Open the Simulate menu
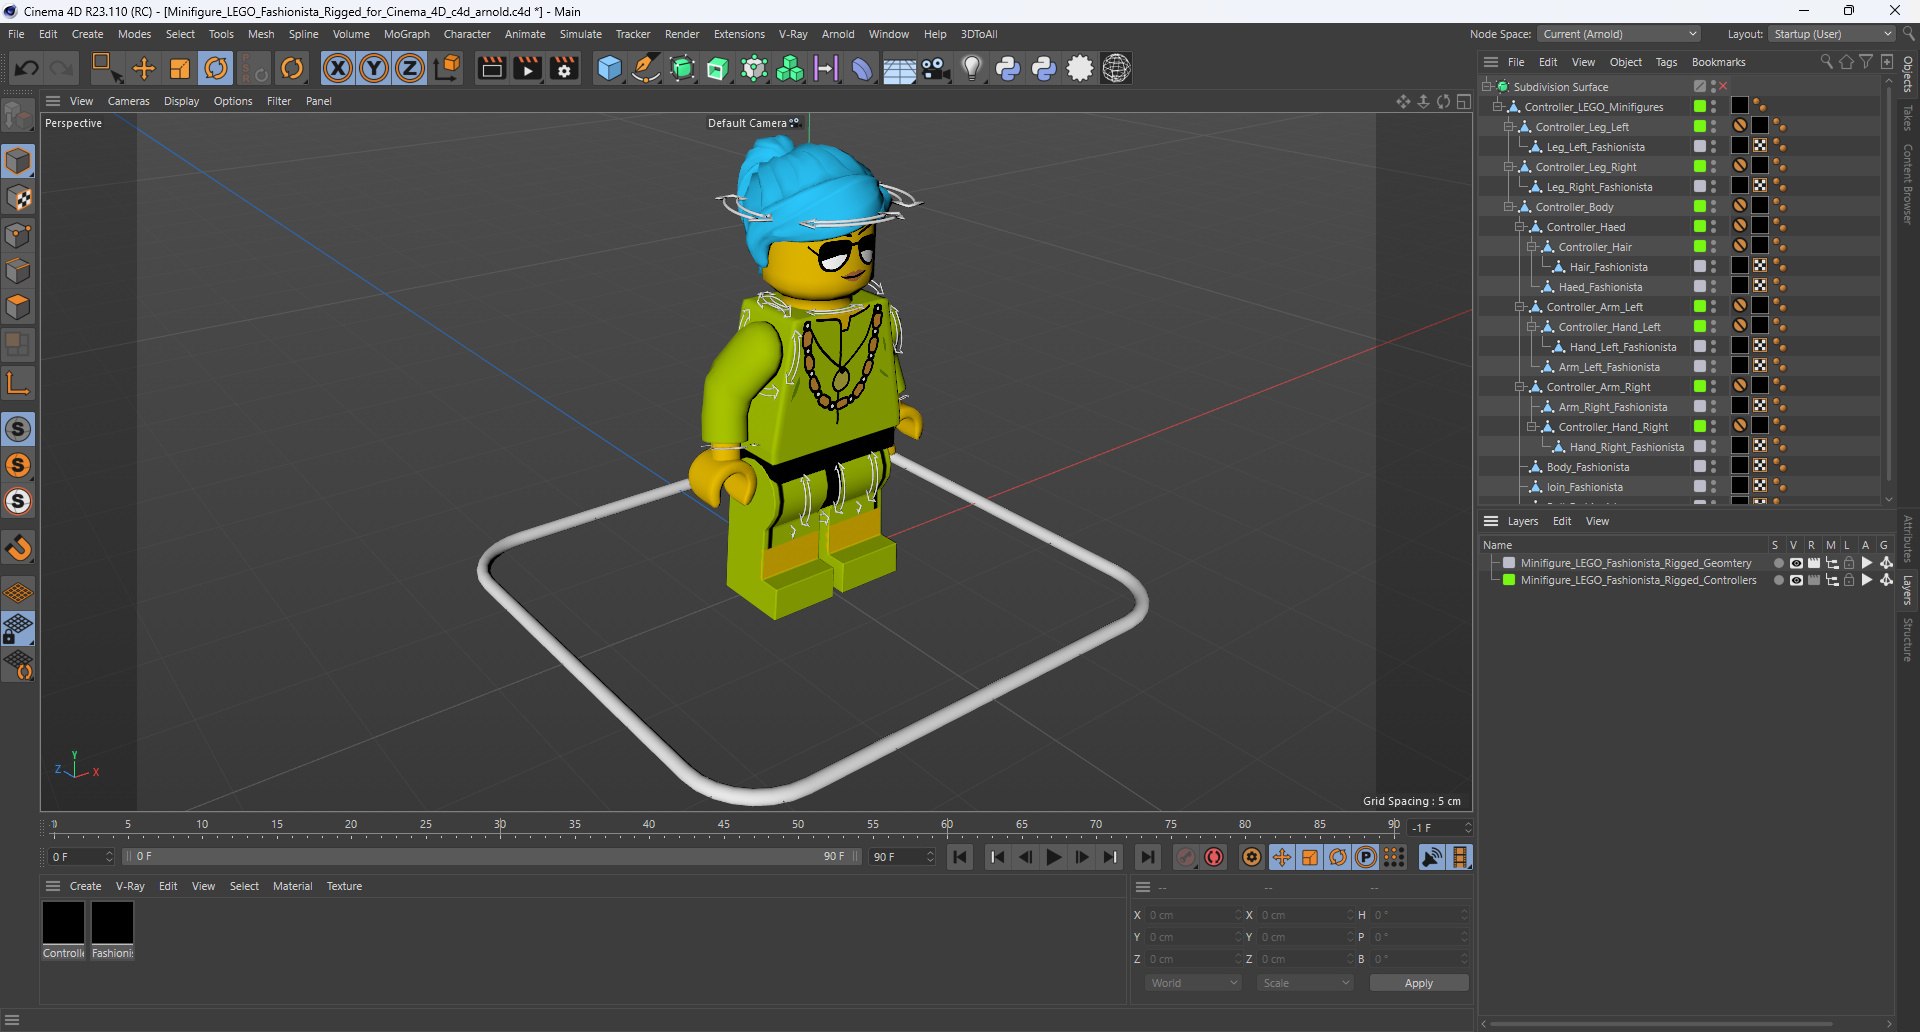Viewport: 1920px width, 1032px height. point(581,34)
